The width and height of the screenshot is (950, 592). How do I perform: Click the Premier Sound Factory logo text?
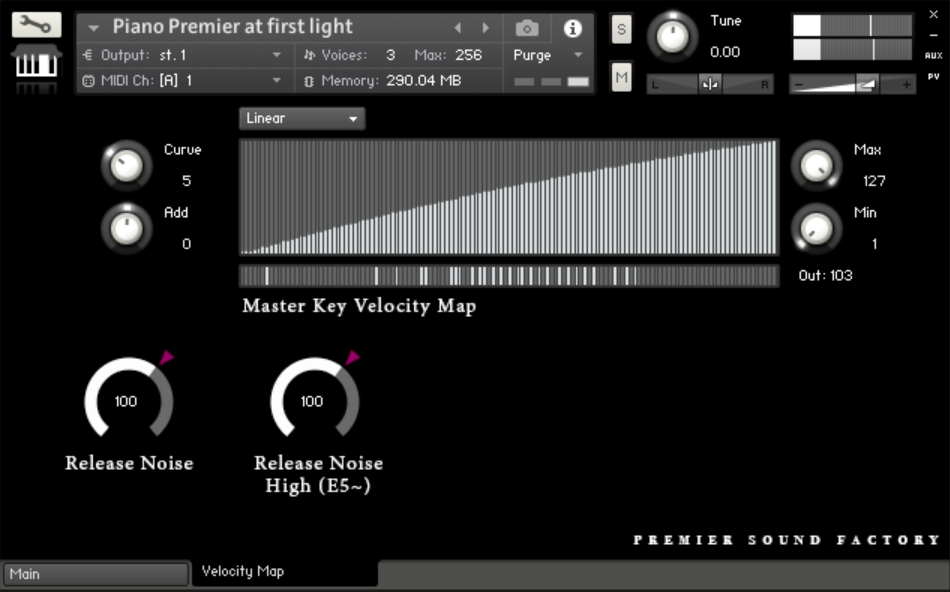pos(786,540)
